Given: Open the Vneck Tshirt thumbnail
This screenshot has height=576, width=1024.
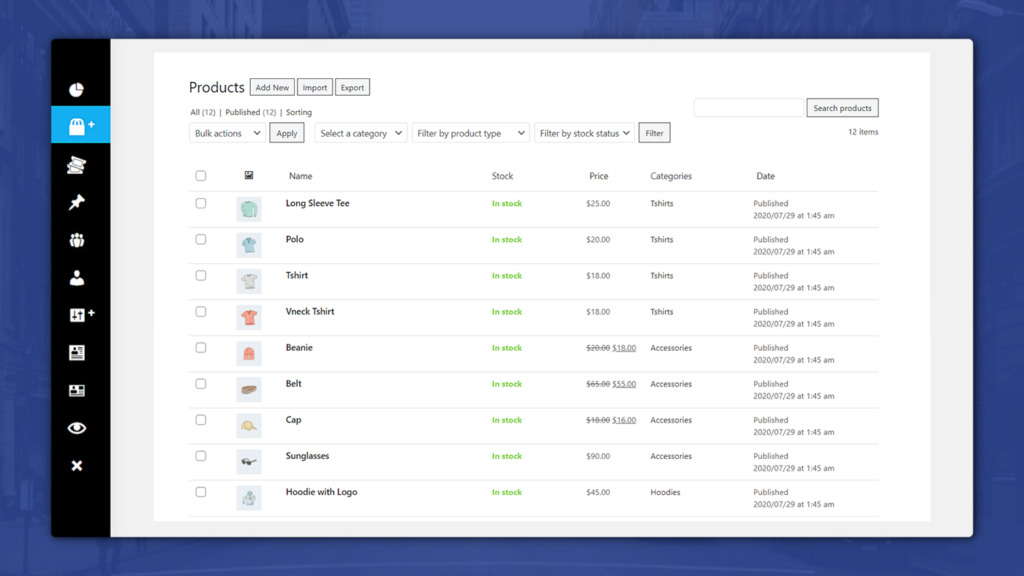Looking at the screenshot, I should click(x=249, y=318).
